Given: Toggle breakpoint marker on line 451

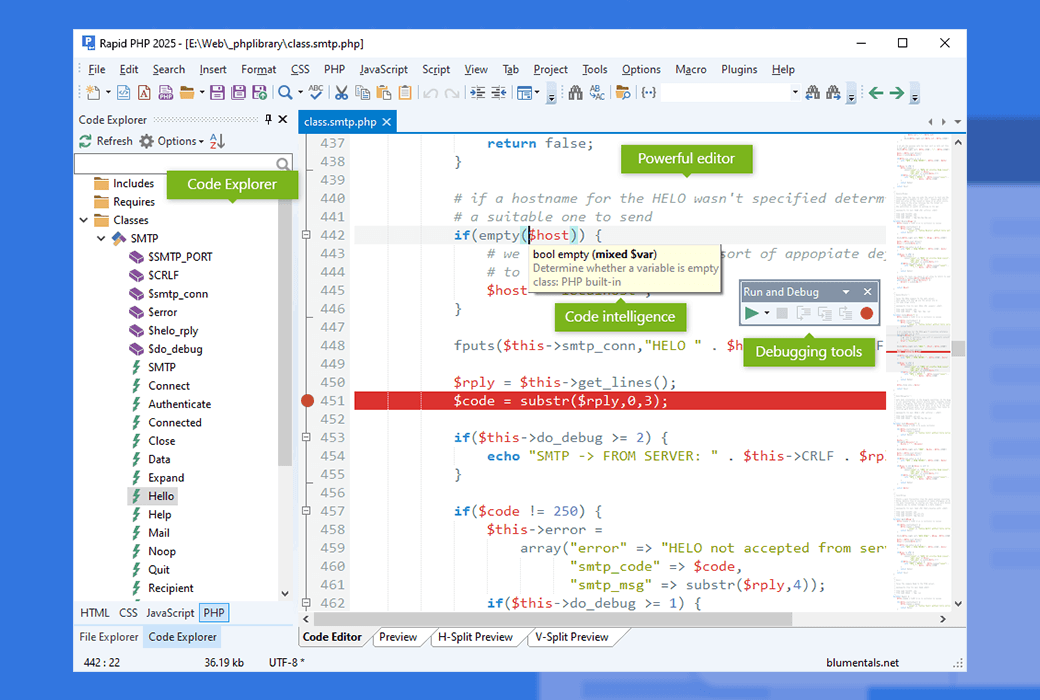Looking at the screenshot, I should 307,401.
